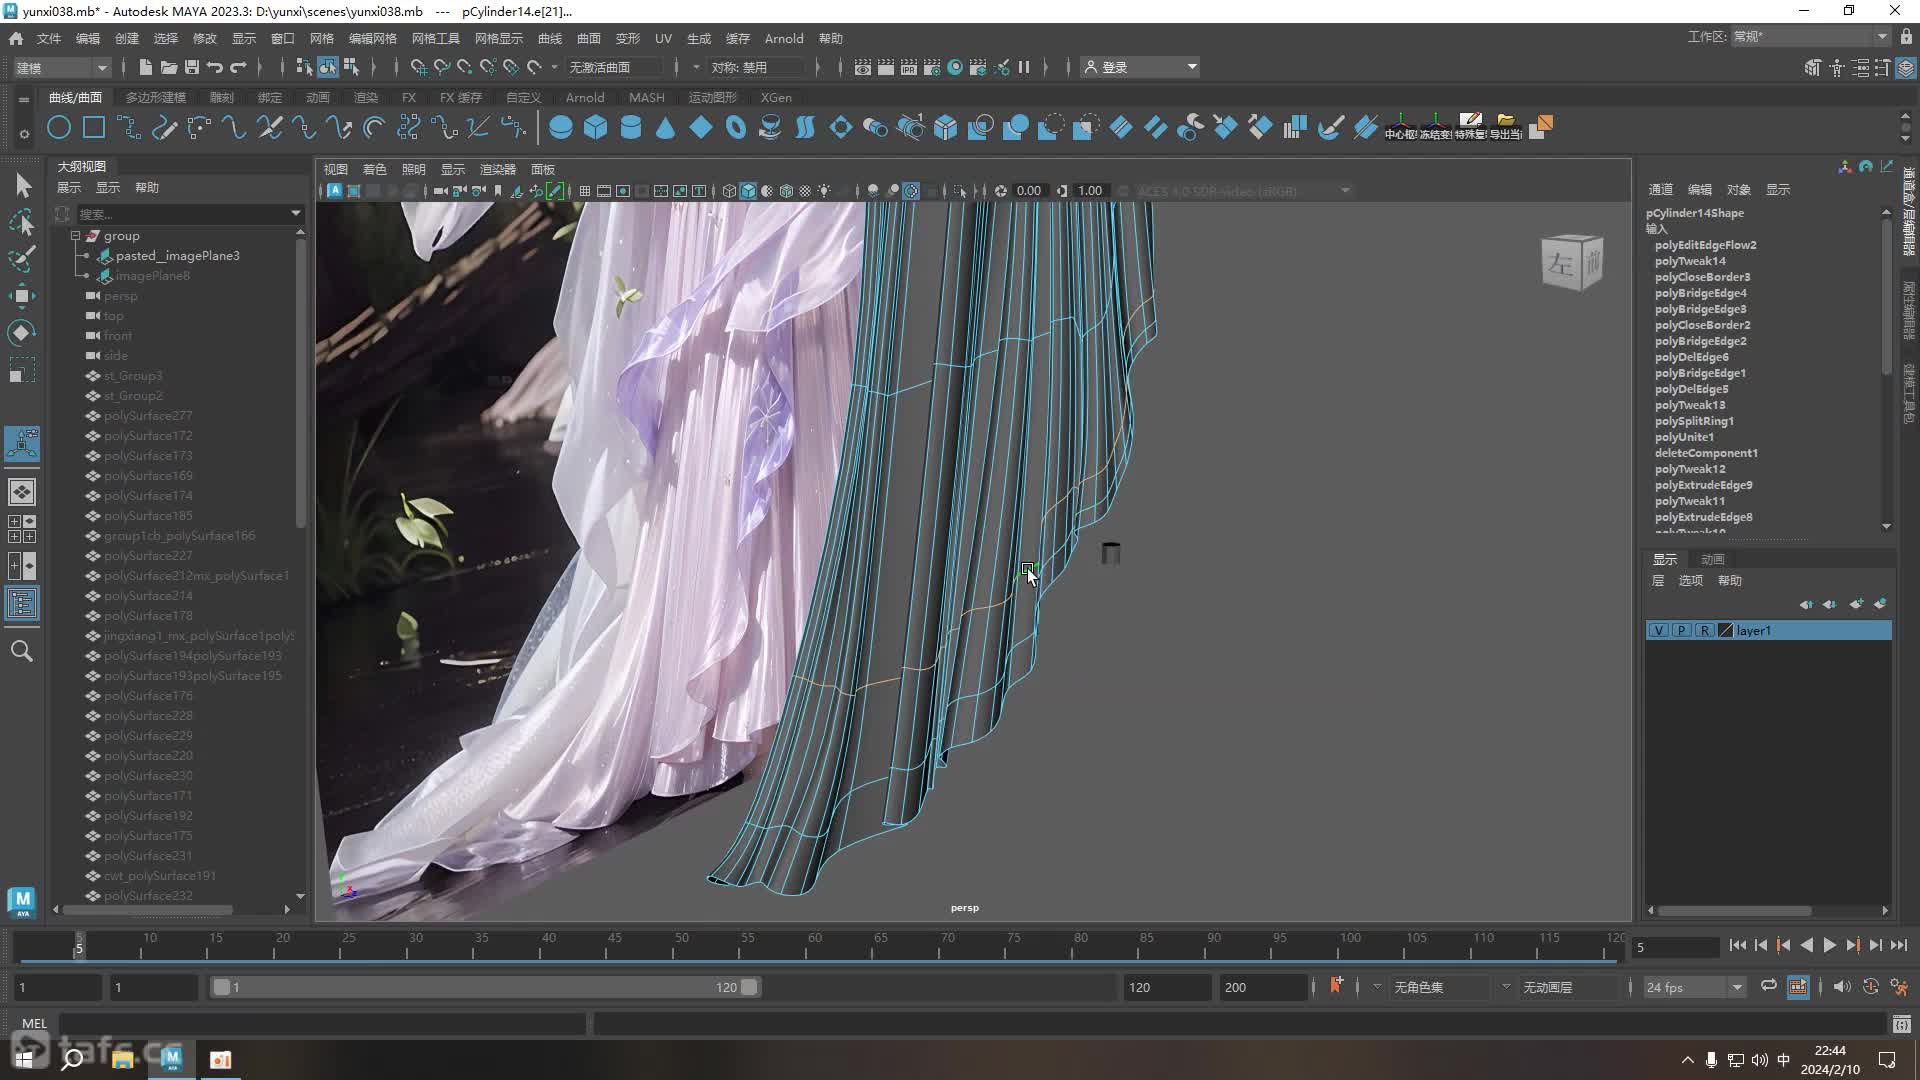Click the play forward button
The height and width of the screenshot is (1080, 1920).
tap(1829, 945)
